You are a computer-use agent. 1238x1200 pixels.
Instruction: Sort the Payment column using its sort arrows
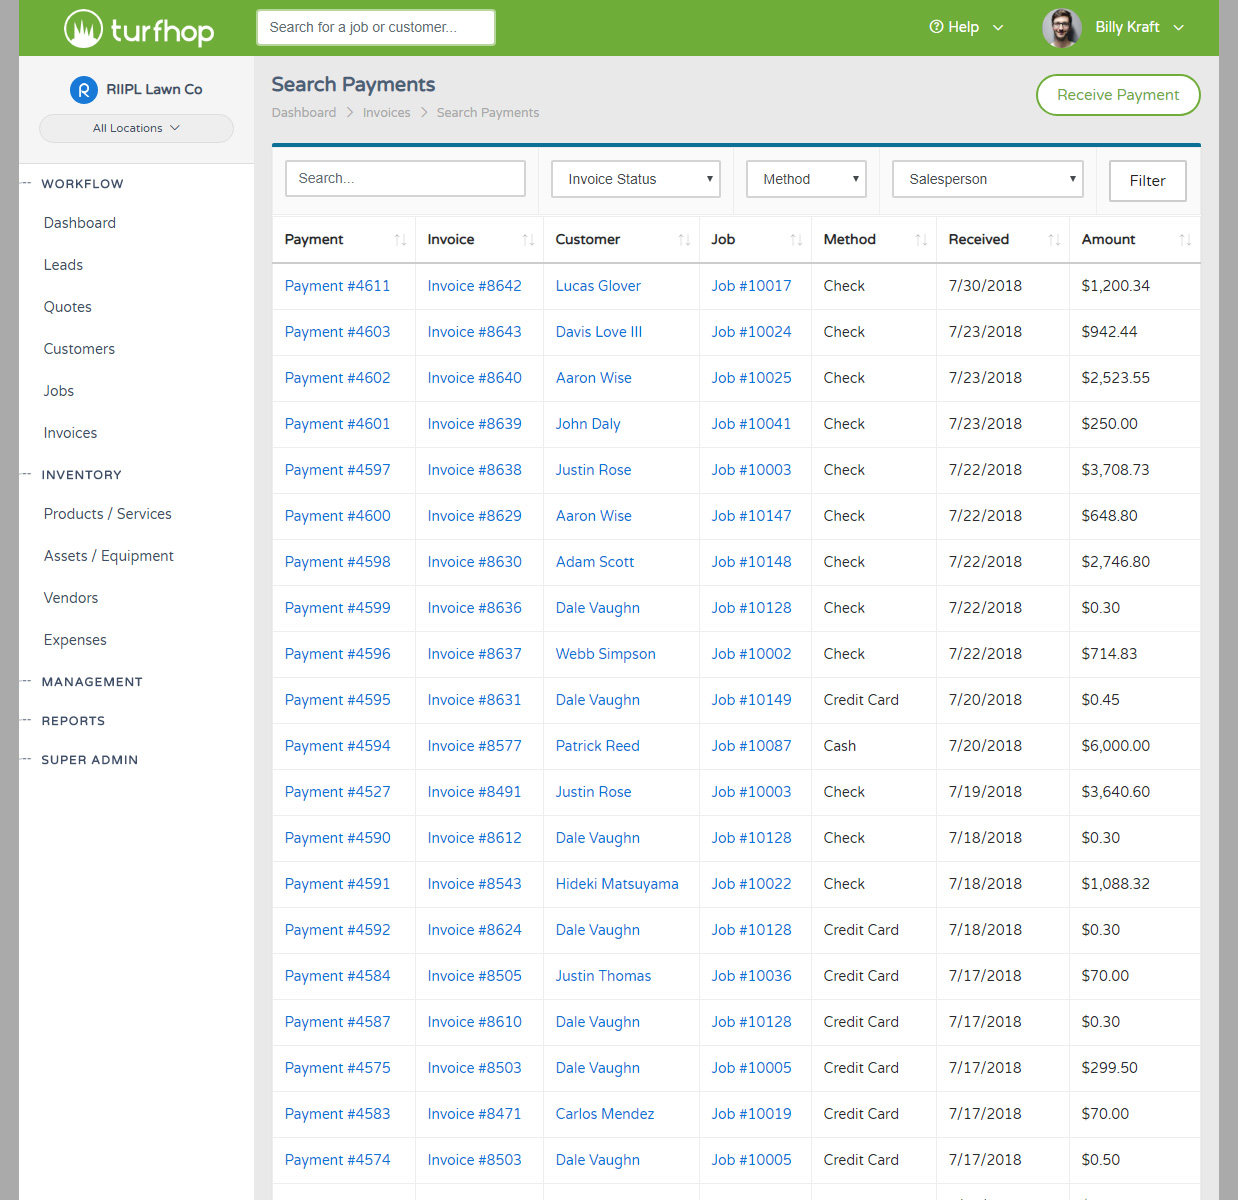point(400,240)
